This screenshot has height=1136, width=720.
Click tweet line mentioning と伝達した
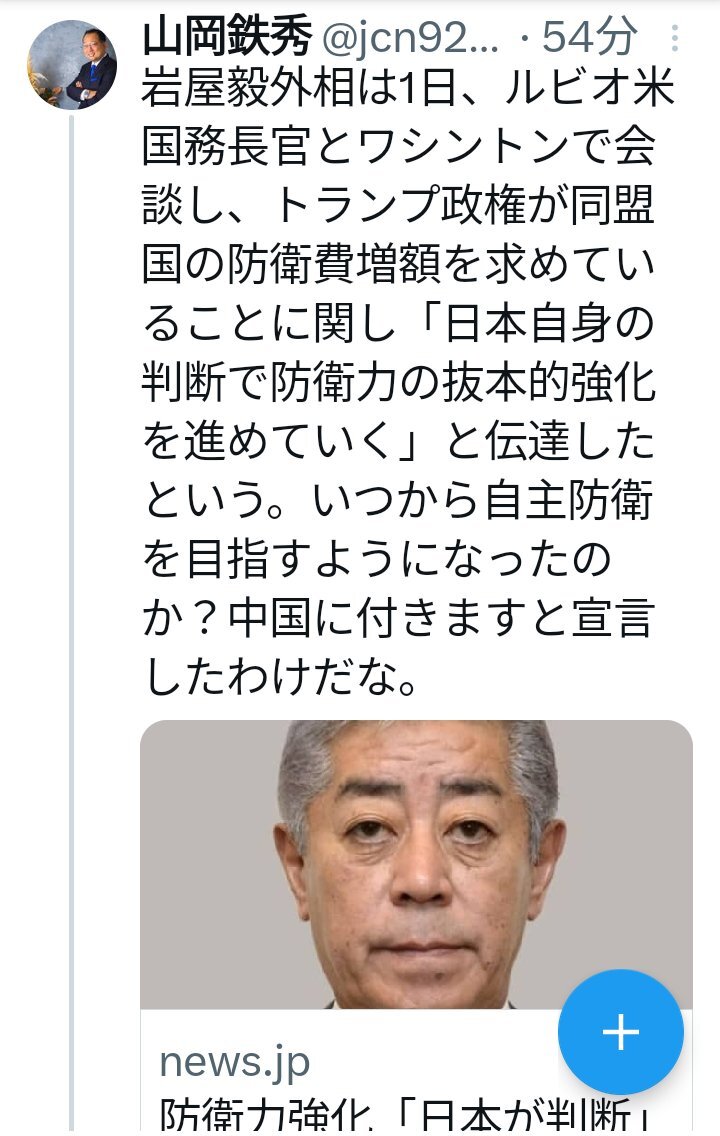pyautogui.click(x=398, y=442)
